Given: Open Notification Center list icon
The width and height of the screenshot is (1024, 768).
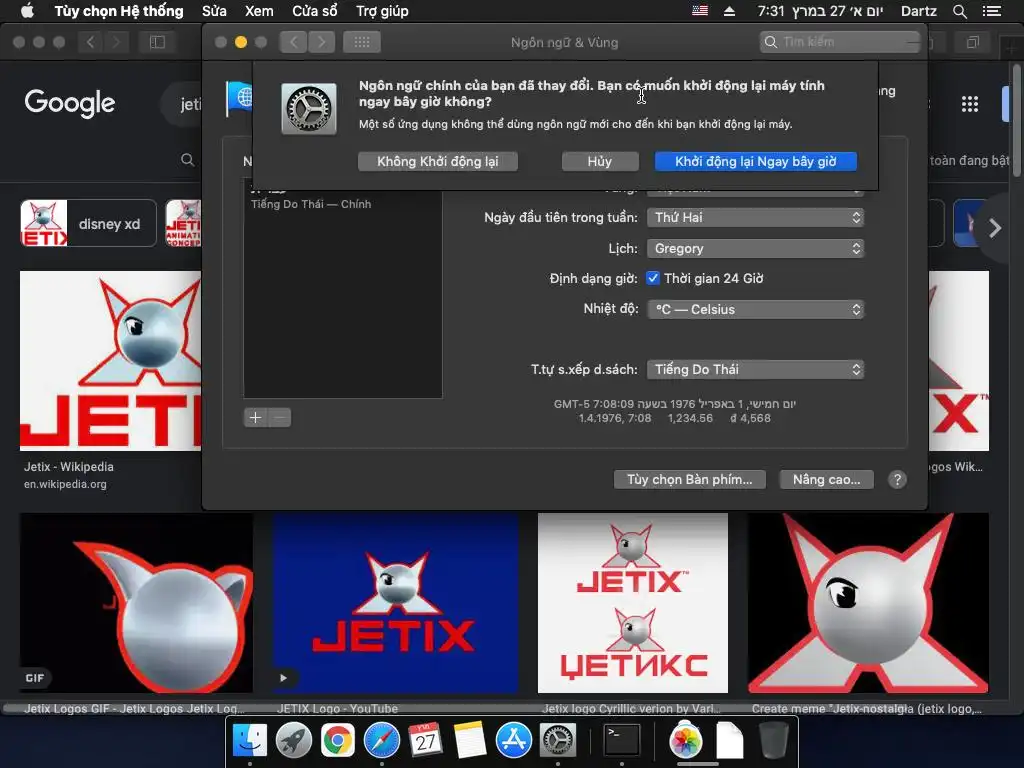Looking at the screenshot, I should point(992,11).
